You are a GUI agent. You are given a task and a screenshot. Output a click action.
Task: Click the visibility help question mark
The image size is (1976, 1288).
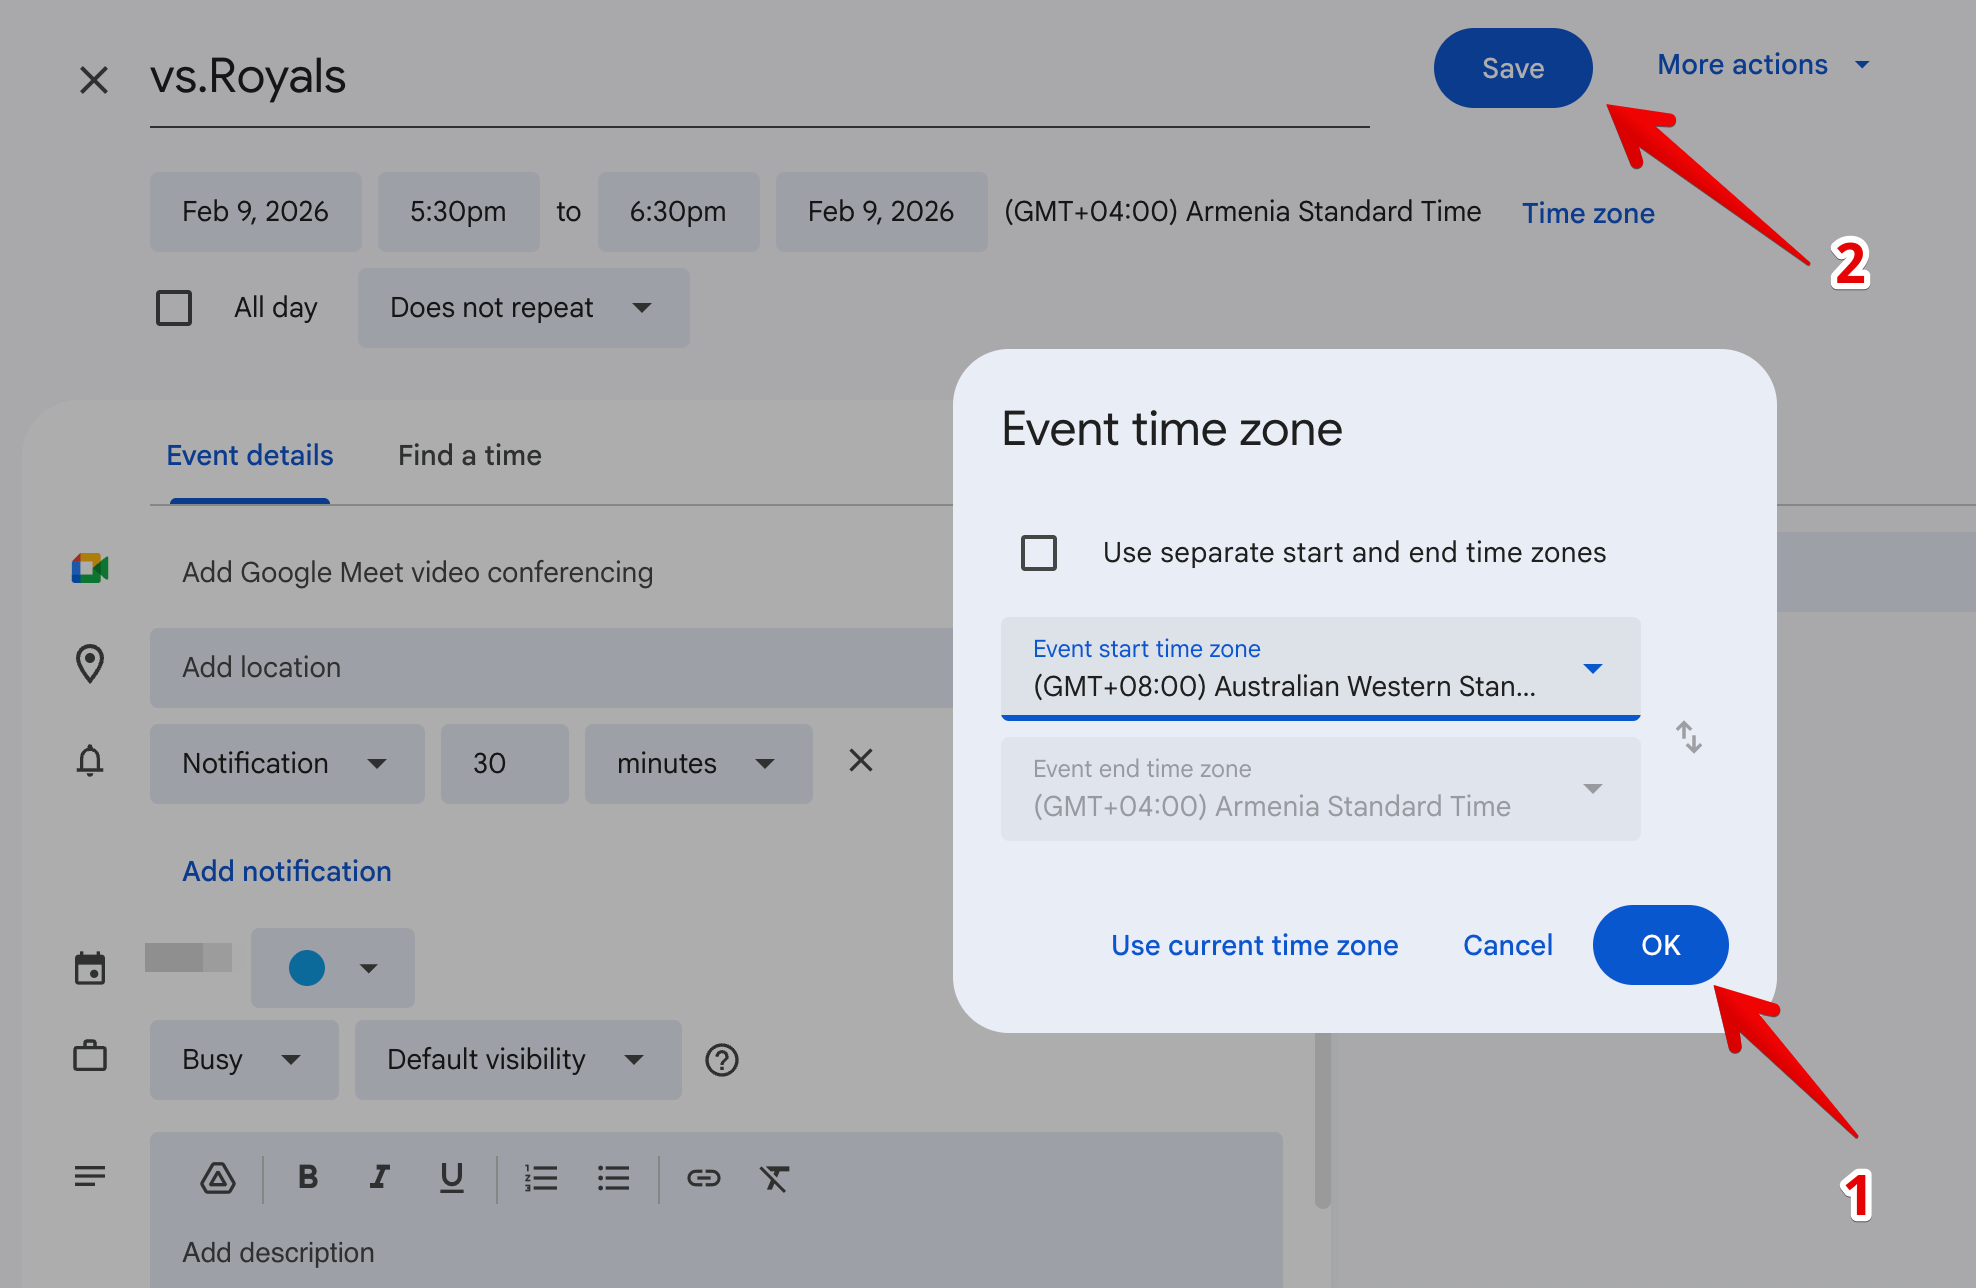[721, 1060]
